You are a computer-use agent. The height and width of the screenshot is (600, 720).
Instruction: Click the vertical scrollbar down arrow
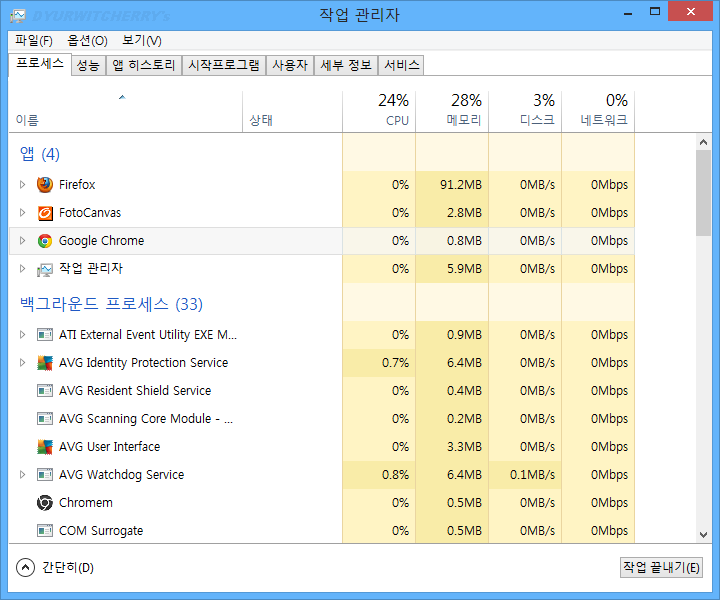pos(703,535)
